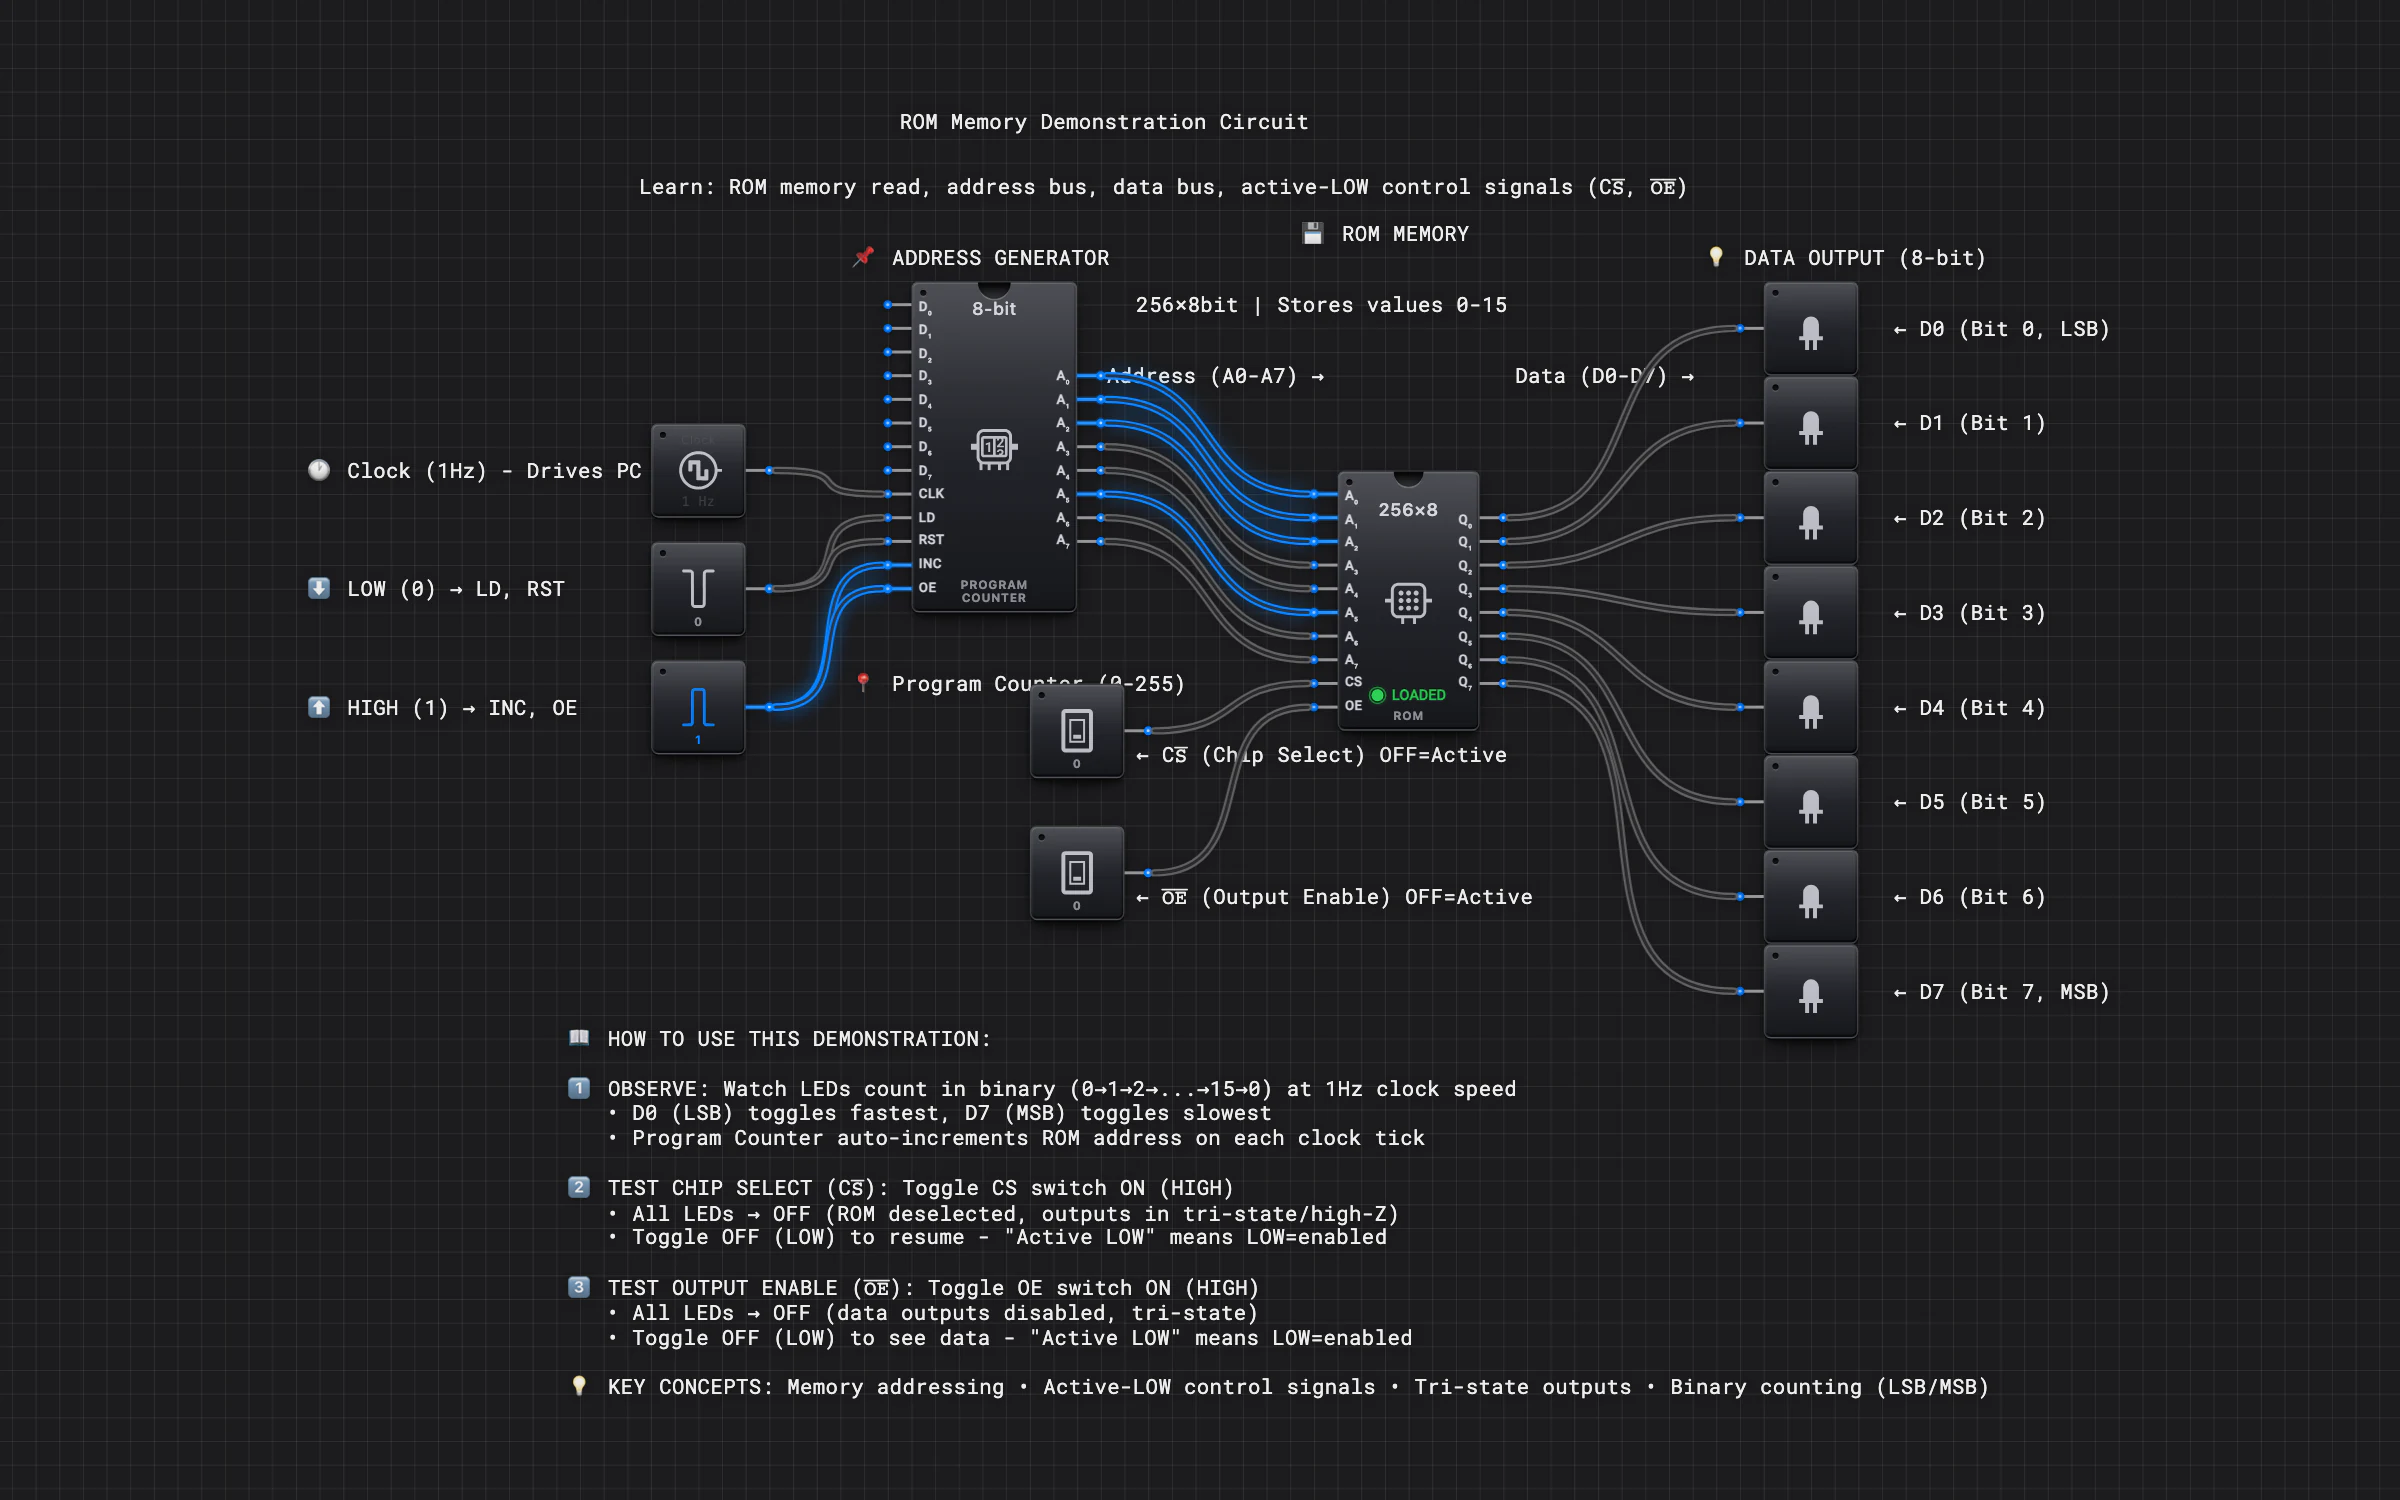Click the D5 (Bit 5) LED

(1811, 802)
